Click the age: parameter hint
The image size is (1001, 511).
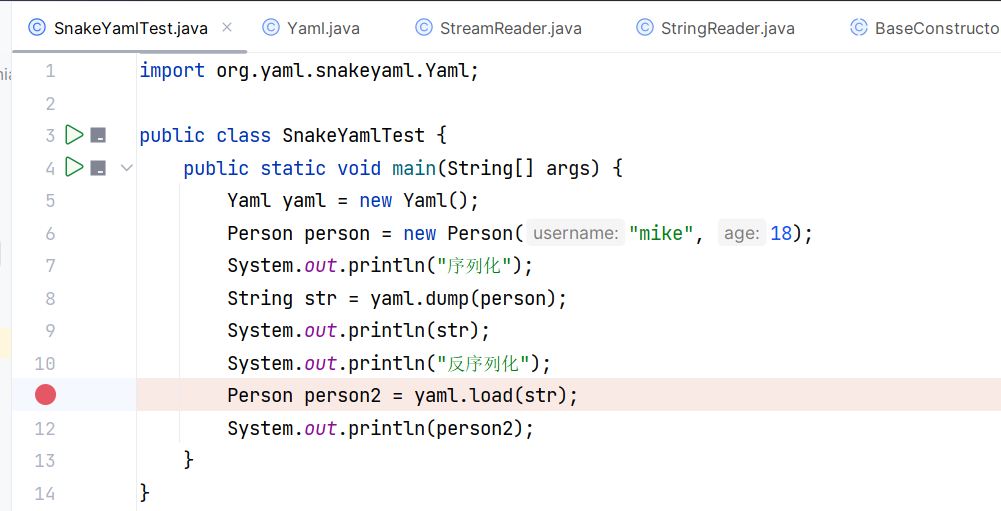(x=741, y=233)
